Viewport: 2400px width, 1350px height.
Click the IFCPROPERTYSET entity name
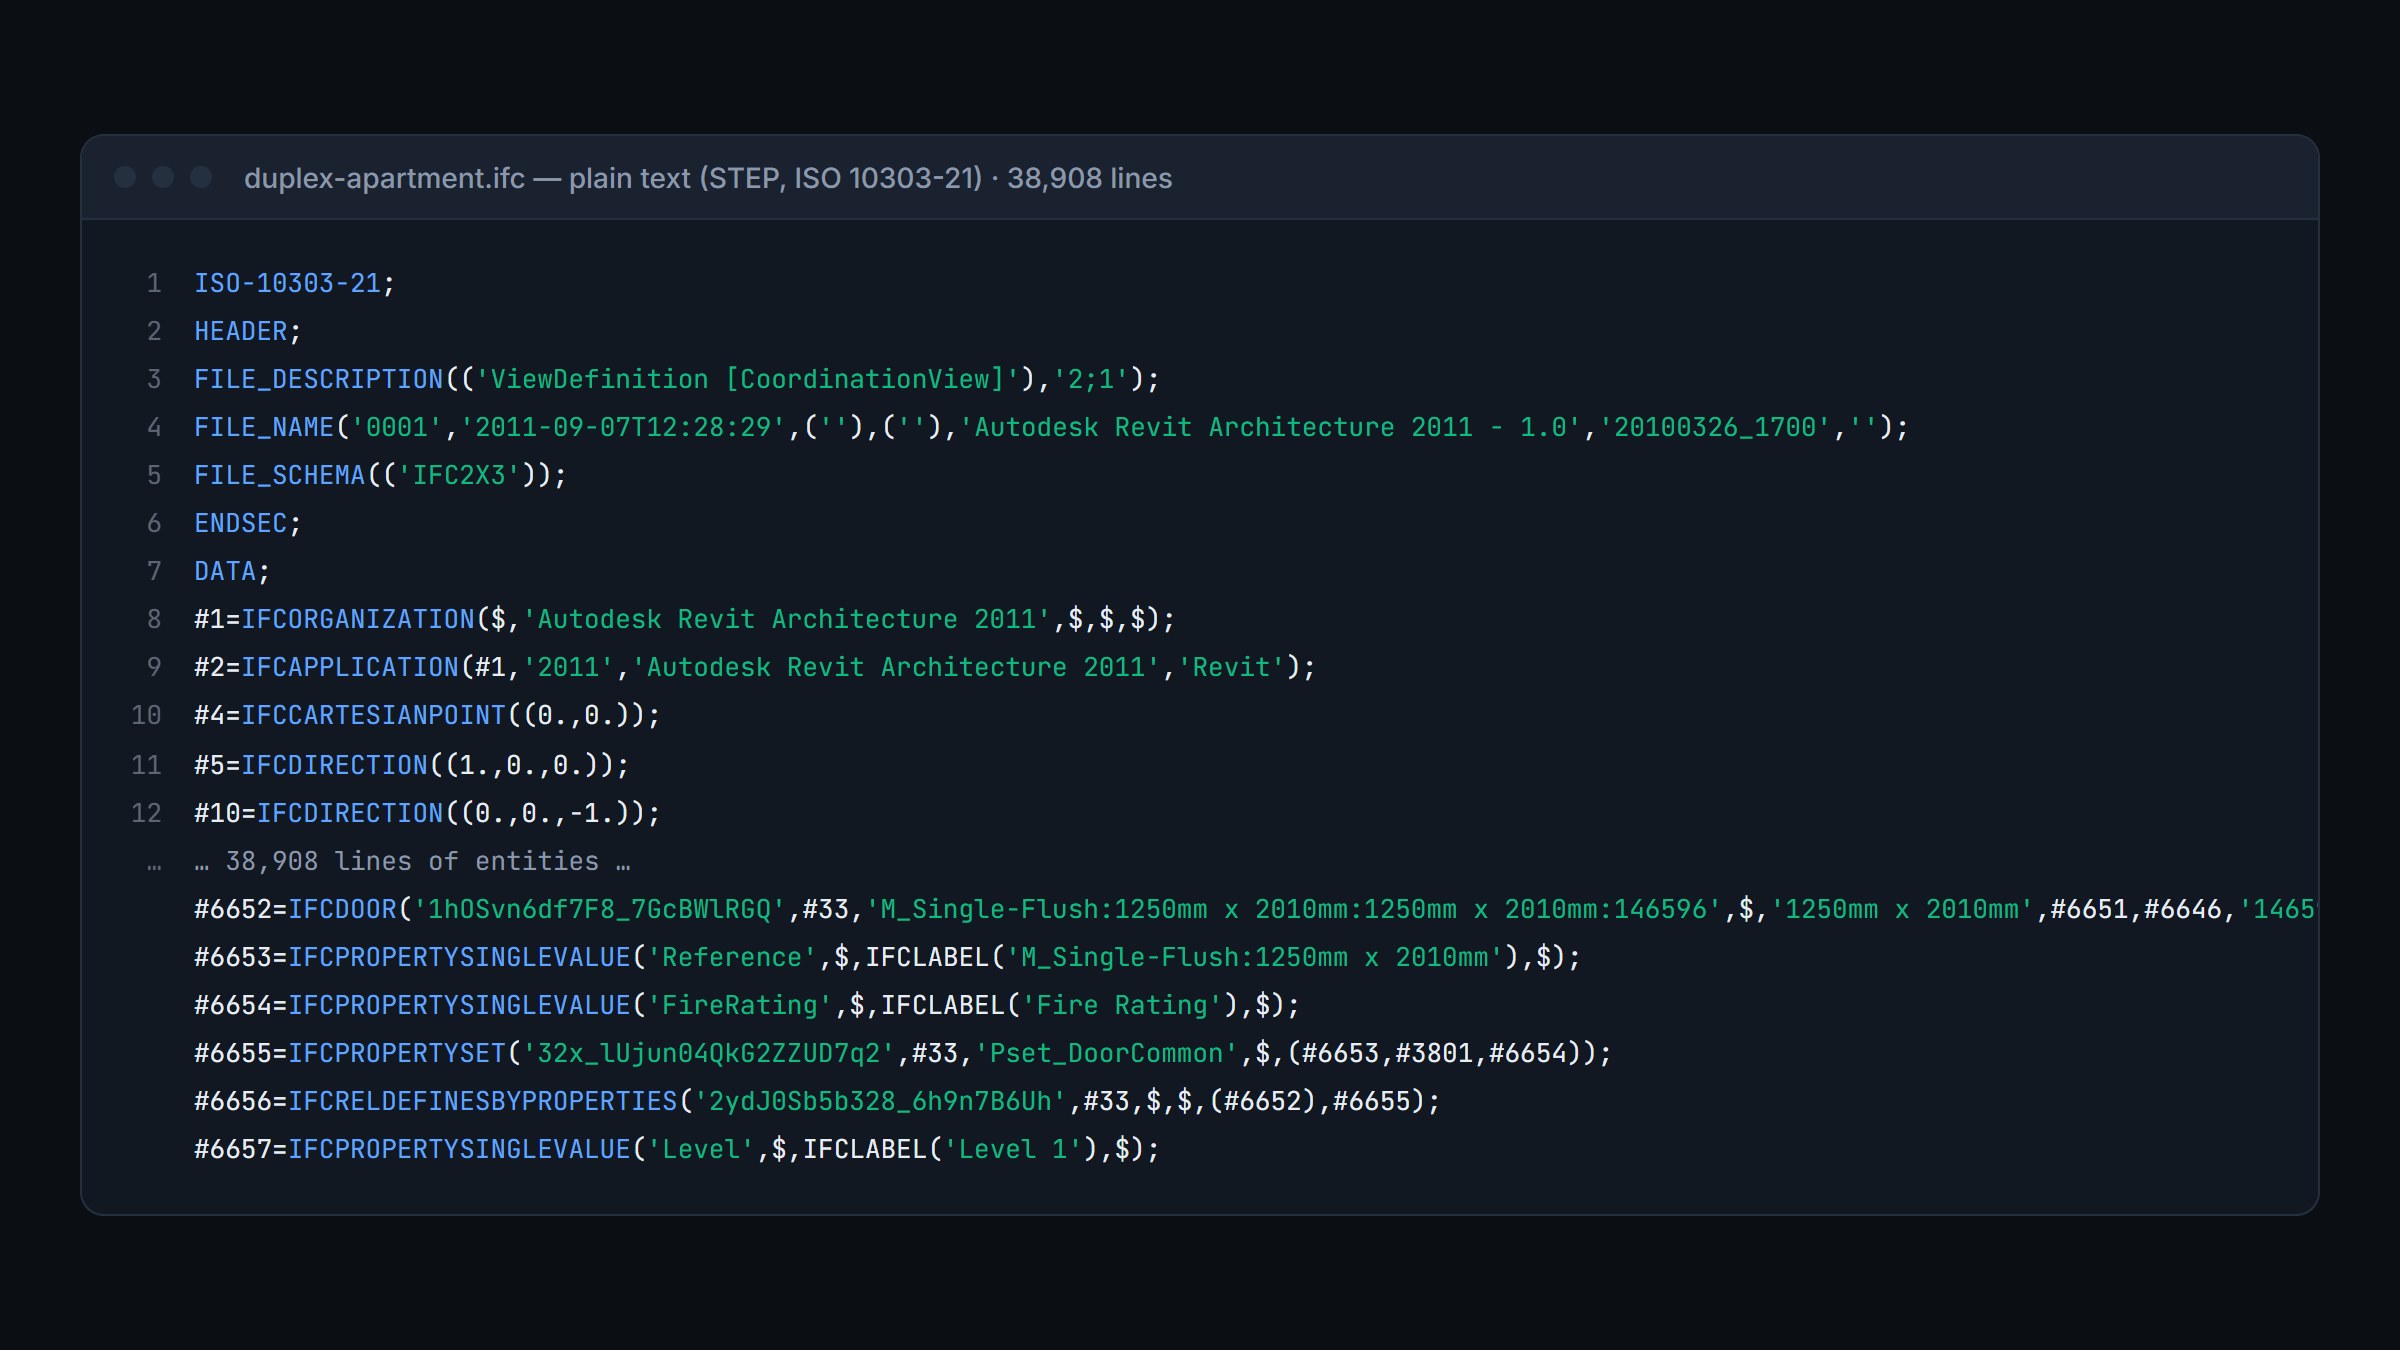point(397,1053)
